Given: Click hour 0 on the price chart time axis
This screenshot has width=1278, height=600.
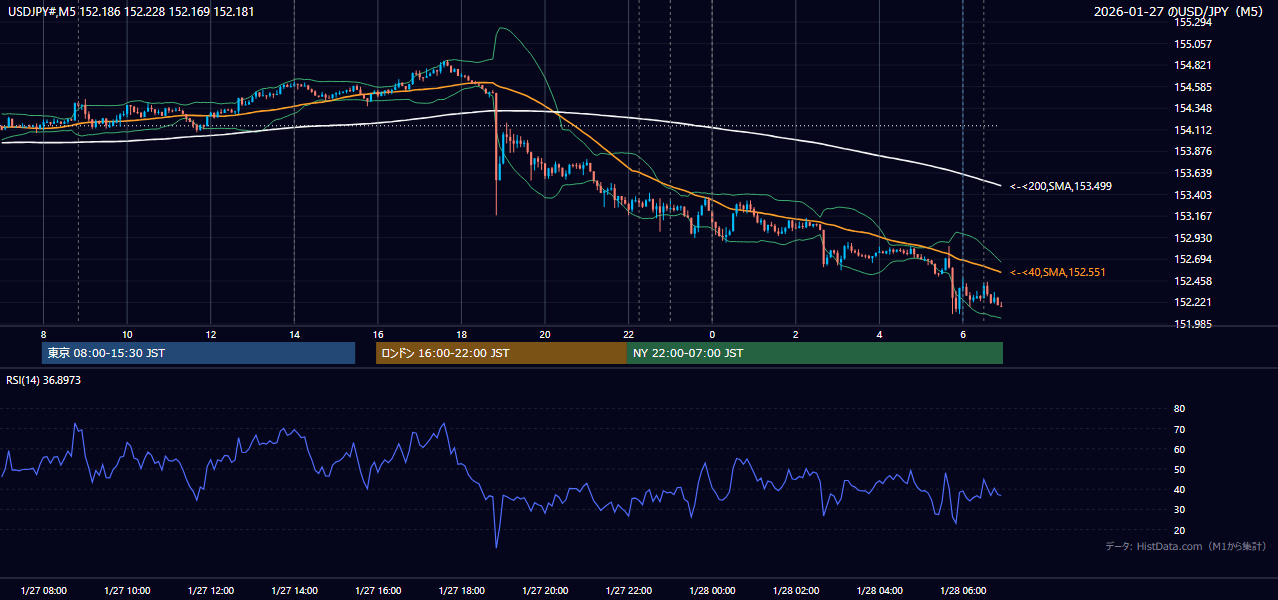Looking at the screenshot, I should [712, 334].
